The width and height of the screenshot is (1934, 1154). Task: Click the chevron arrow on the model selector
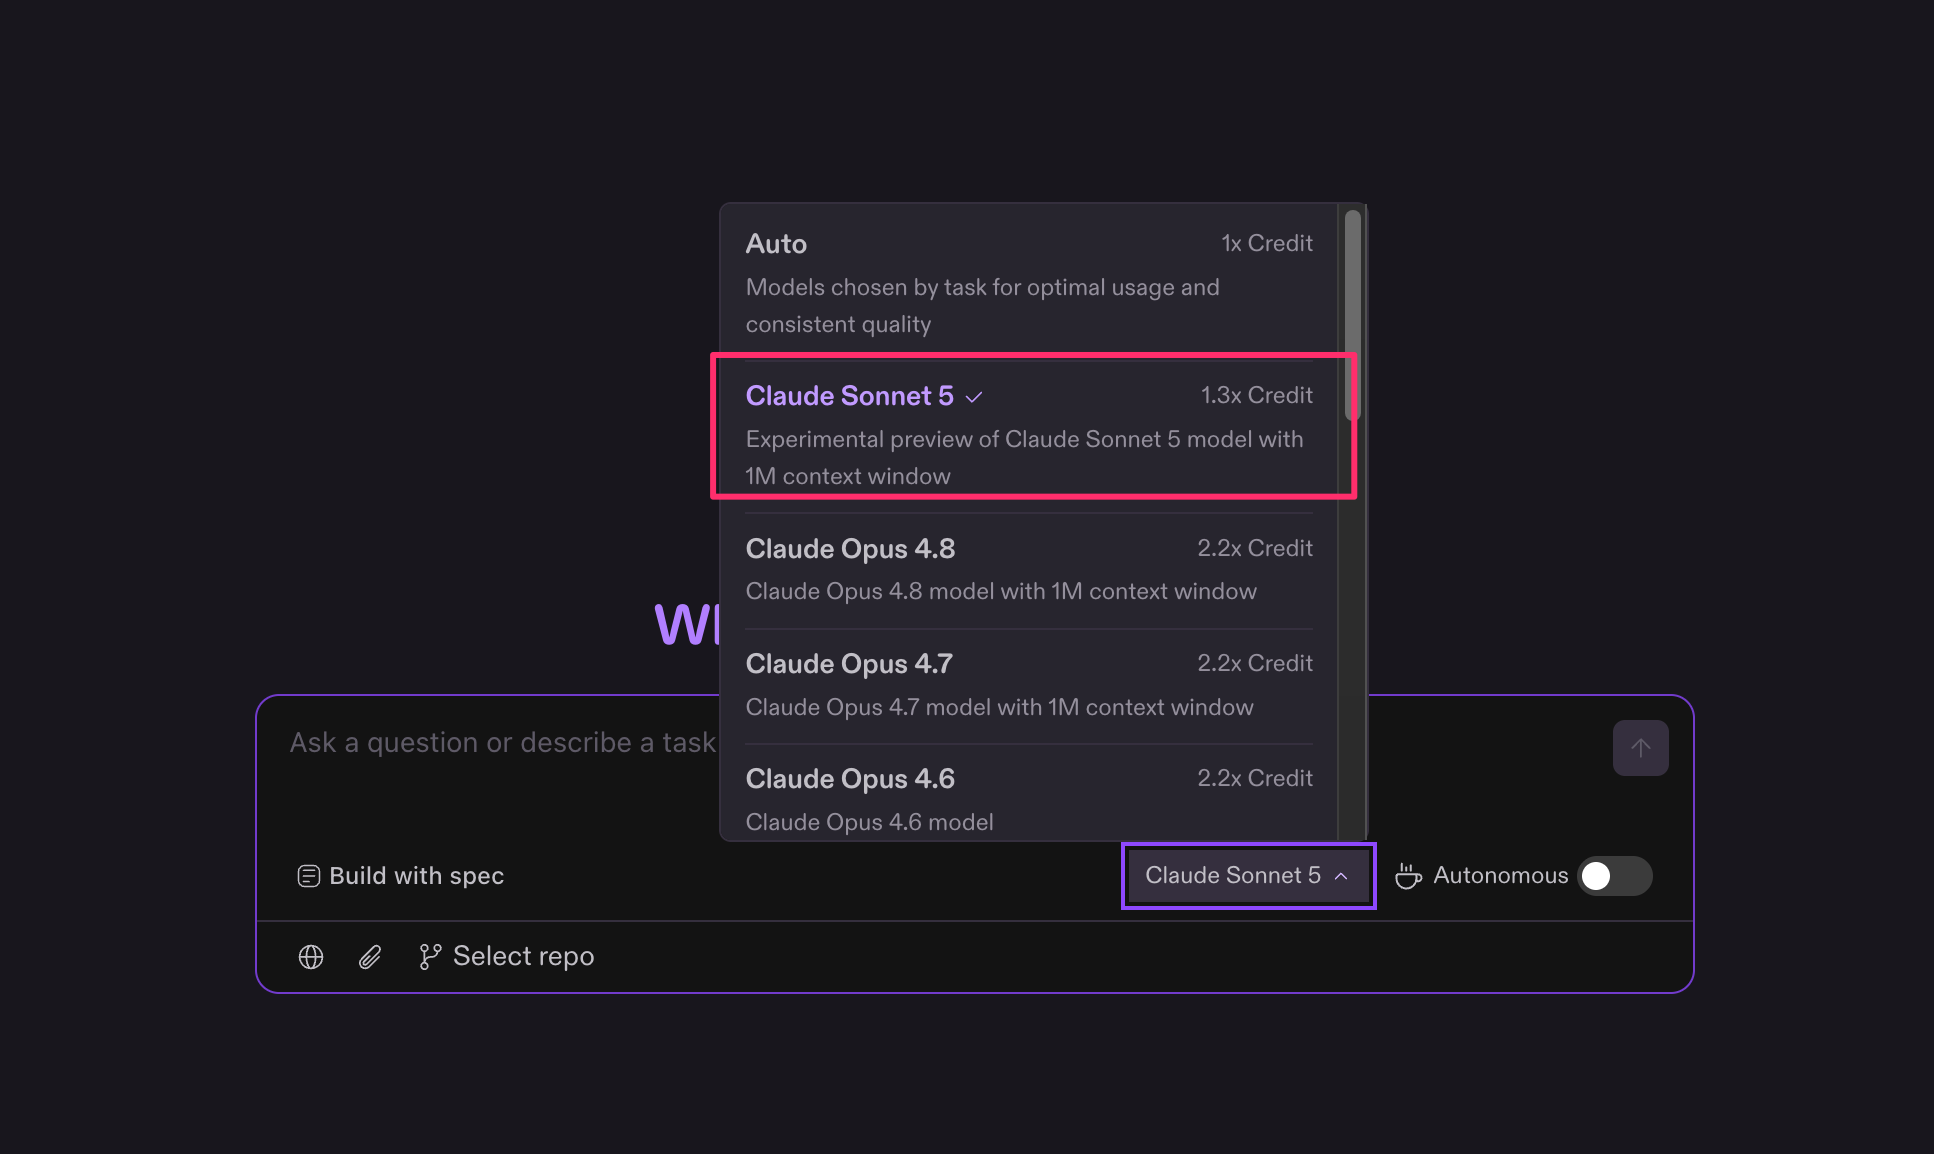1341,876
